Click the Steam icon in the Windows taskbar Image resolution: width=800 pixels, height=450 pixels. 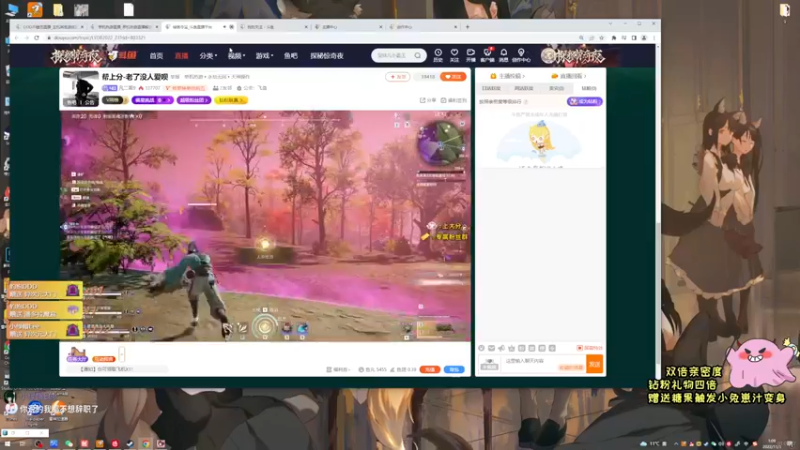(130, 444)
